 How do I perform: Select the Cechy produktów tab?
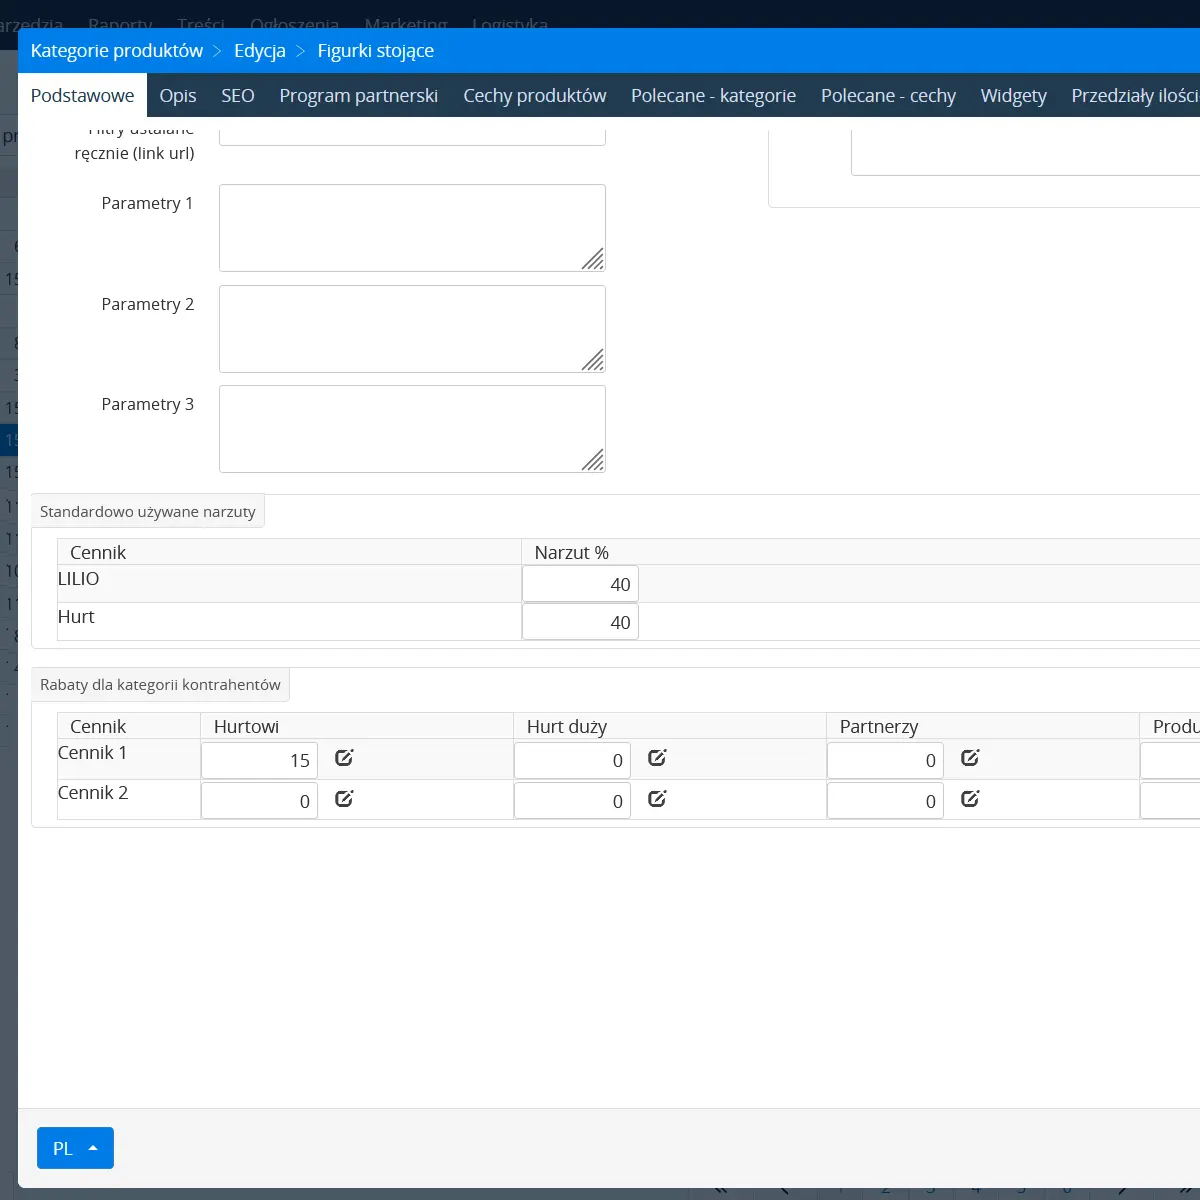(x=535, y=96)
